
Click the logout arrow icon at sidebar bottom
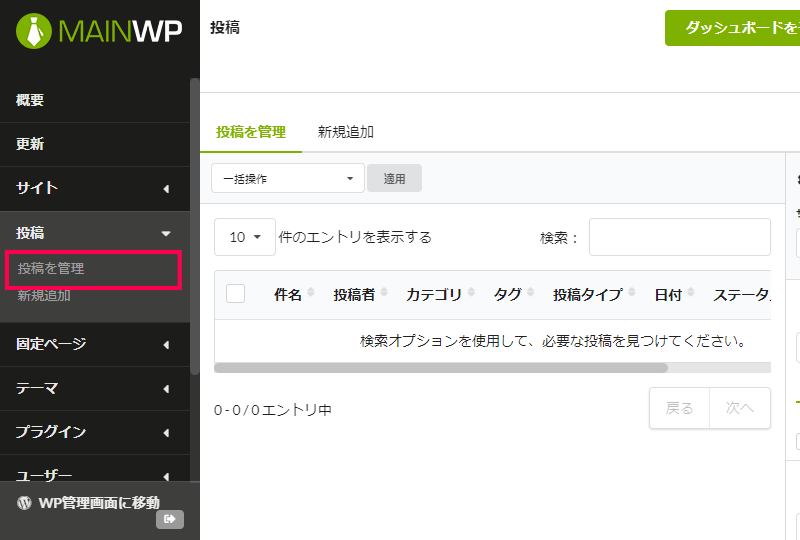coord(170,519)
